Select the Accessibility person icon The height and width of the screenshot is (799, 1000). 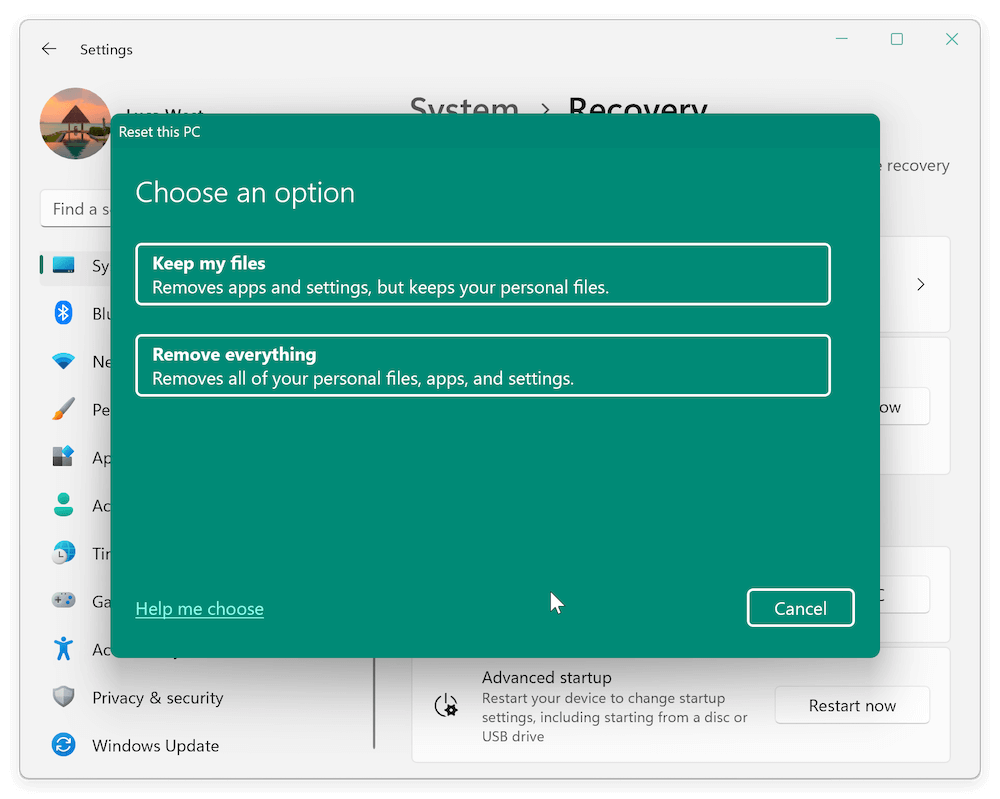point(63,648)
